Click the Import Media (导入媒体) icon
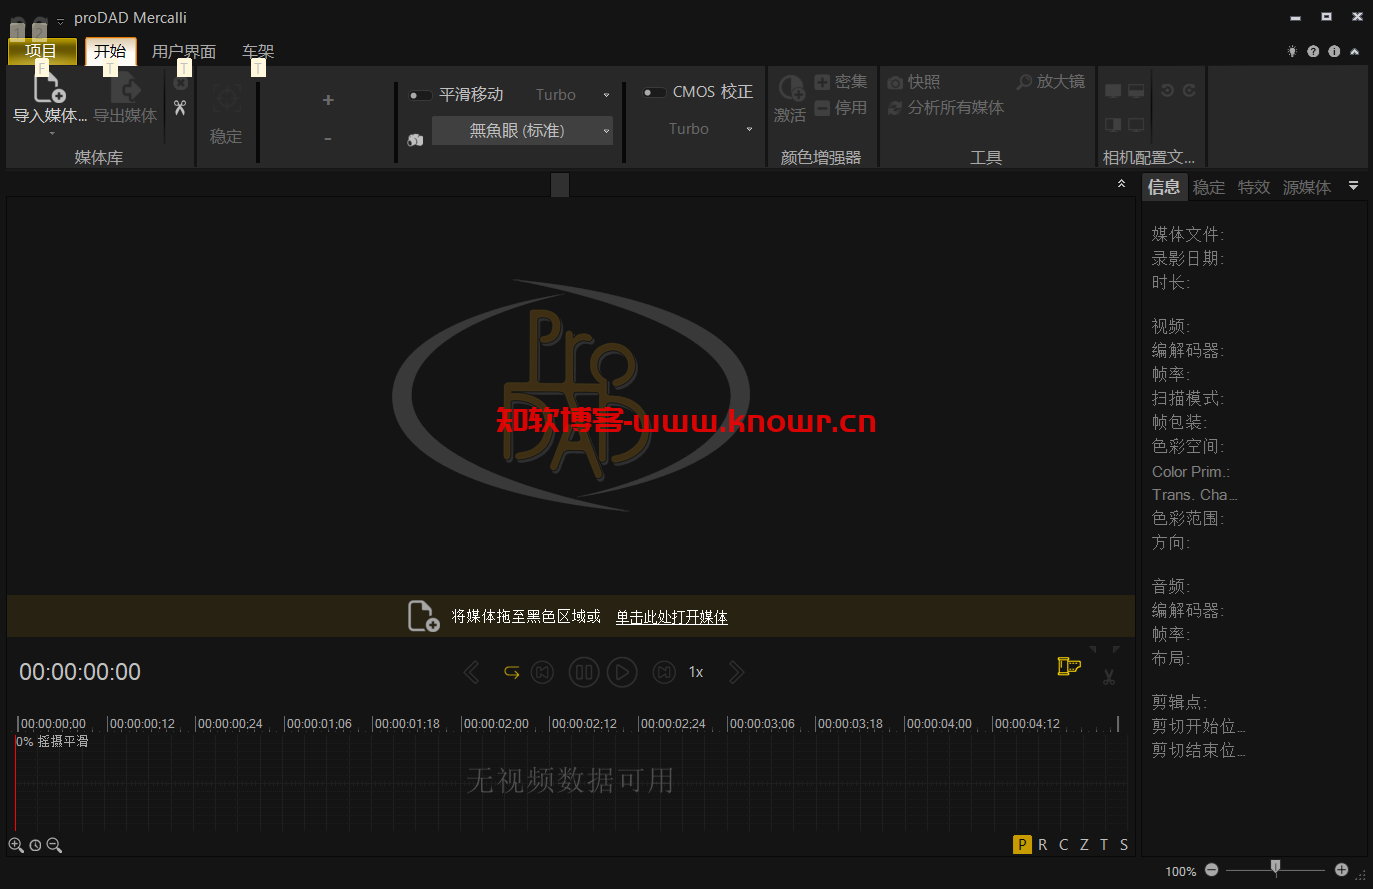The width and height of the screenshot is (1373, 889). click(49, 88)
